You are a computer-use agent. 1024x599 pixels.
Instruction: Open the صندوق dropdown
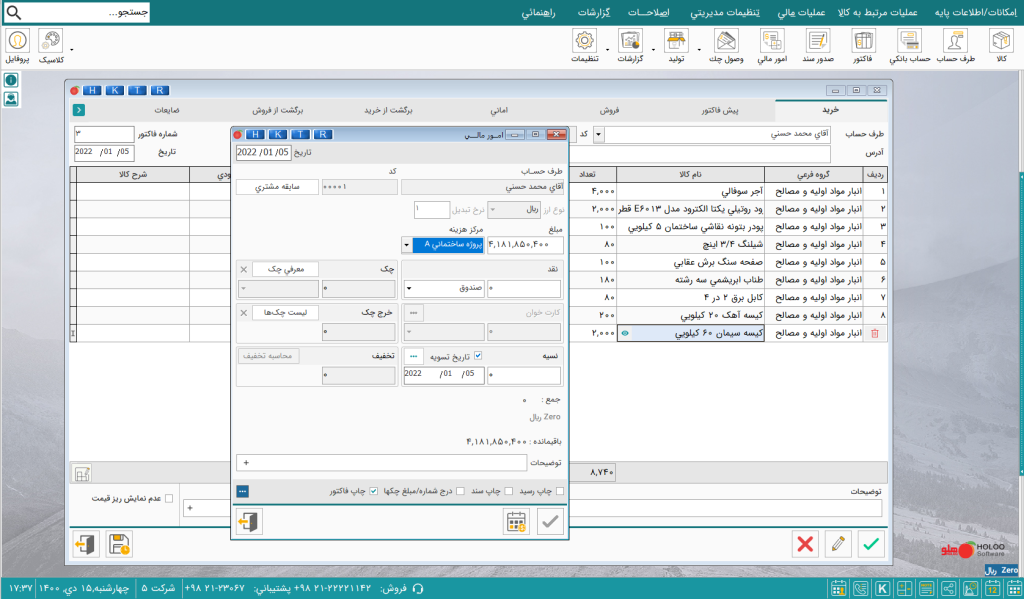tap(445, 288)
